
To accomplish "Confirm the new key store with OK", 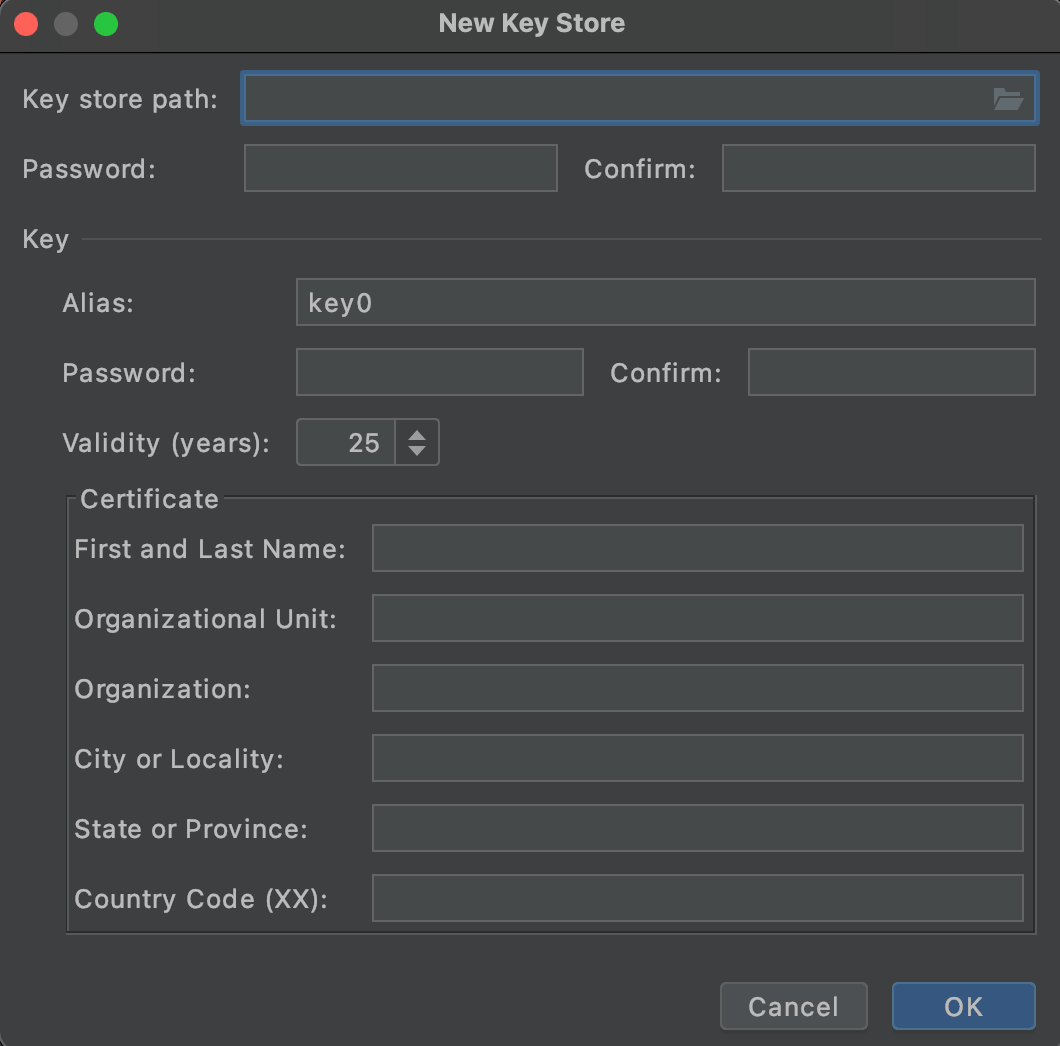I will coord(963,1006).
